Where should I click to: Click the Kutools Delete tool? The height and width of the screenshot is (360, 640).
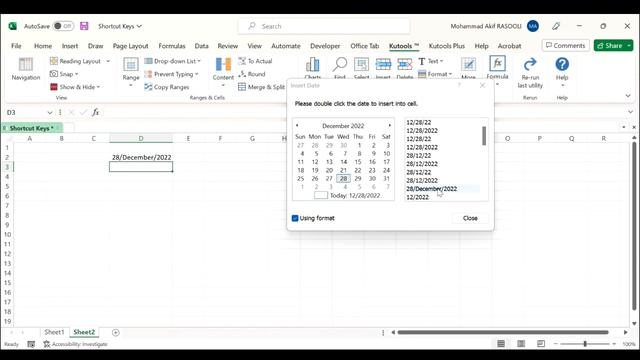point(404,68)
